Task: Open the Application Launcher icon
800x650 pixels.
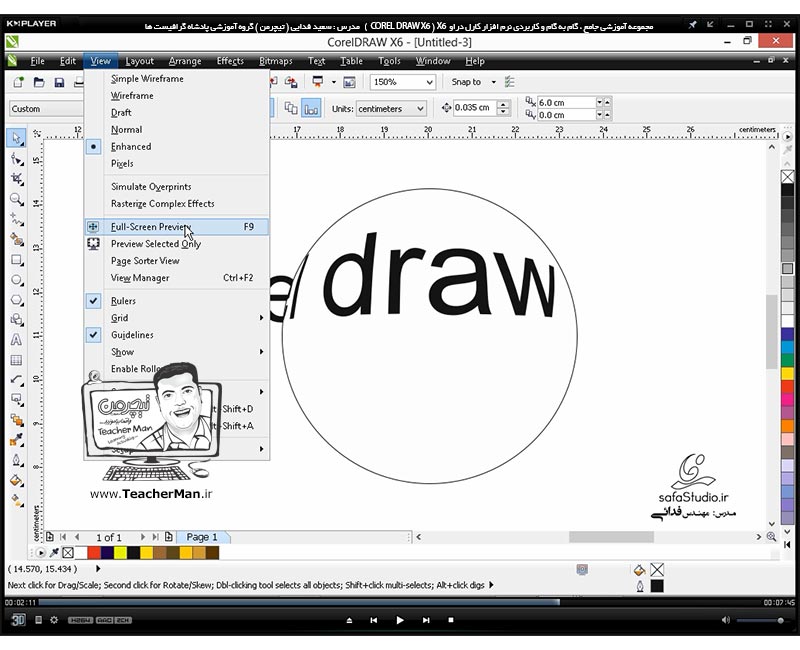Action: (x=317, y=82)
